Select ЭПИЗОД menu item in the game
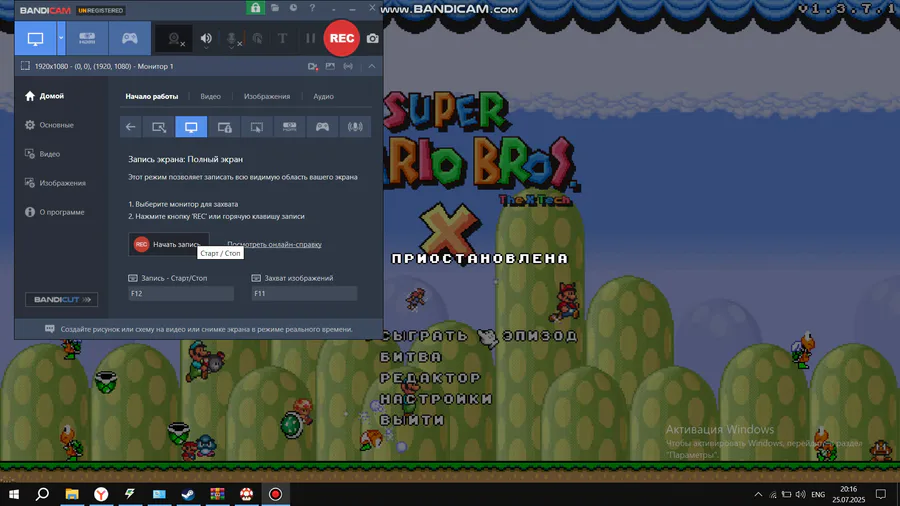Image resolution: width=900 pixels, height=506 pixels. coord(540,336)
